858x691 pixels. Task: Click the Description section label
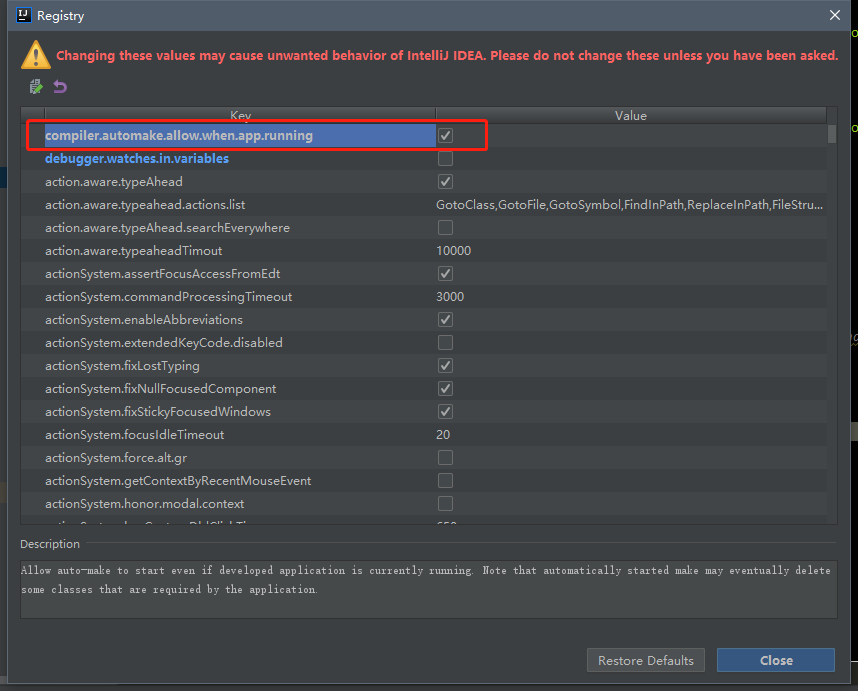(x=50, y=543)
